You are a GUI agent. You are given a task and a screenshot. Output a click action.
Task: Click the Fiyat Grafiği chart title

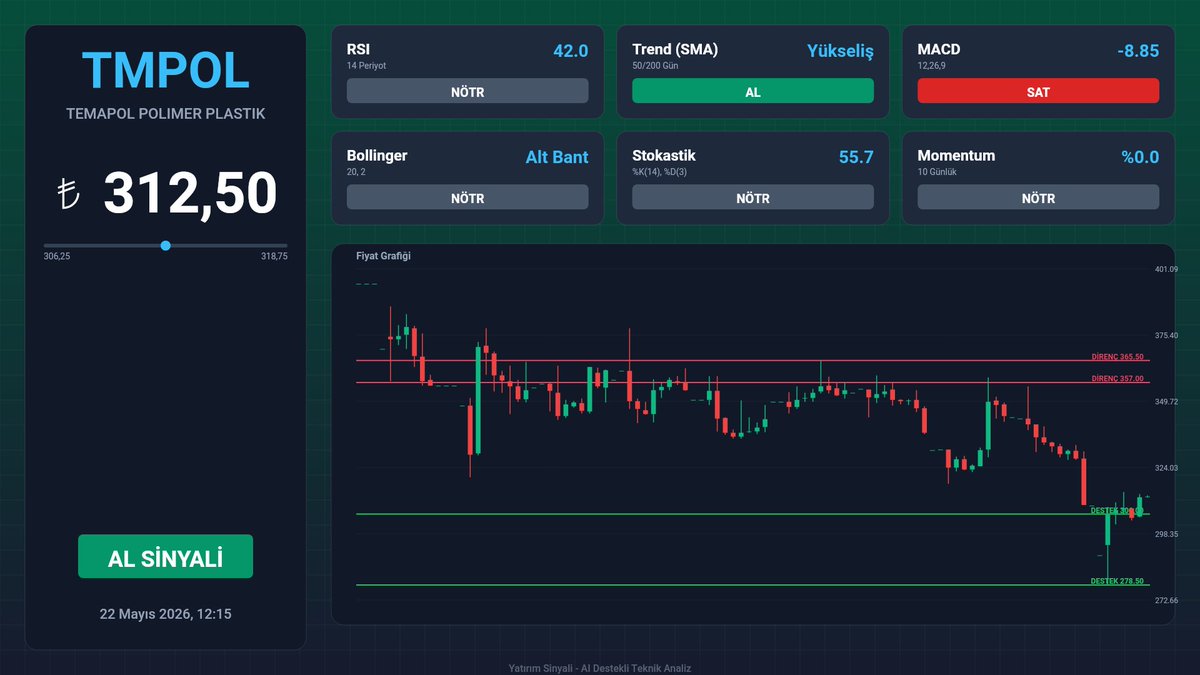point(383,256)
